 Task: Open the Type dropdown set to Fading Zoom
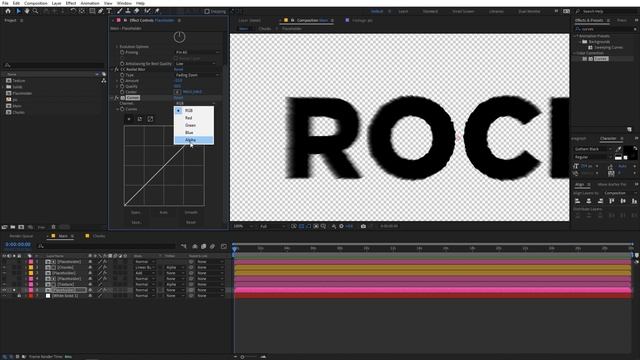pyautogui.click(x=198, y=75)
